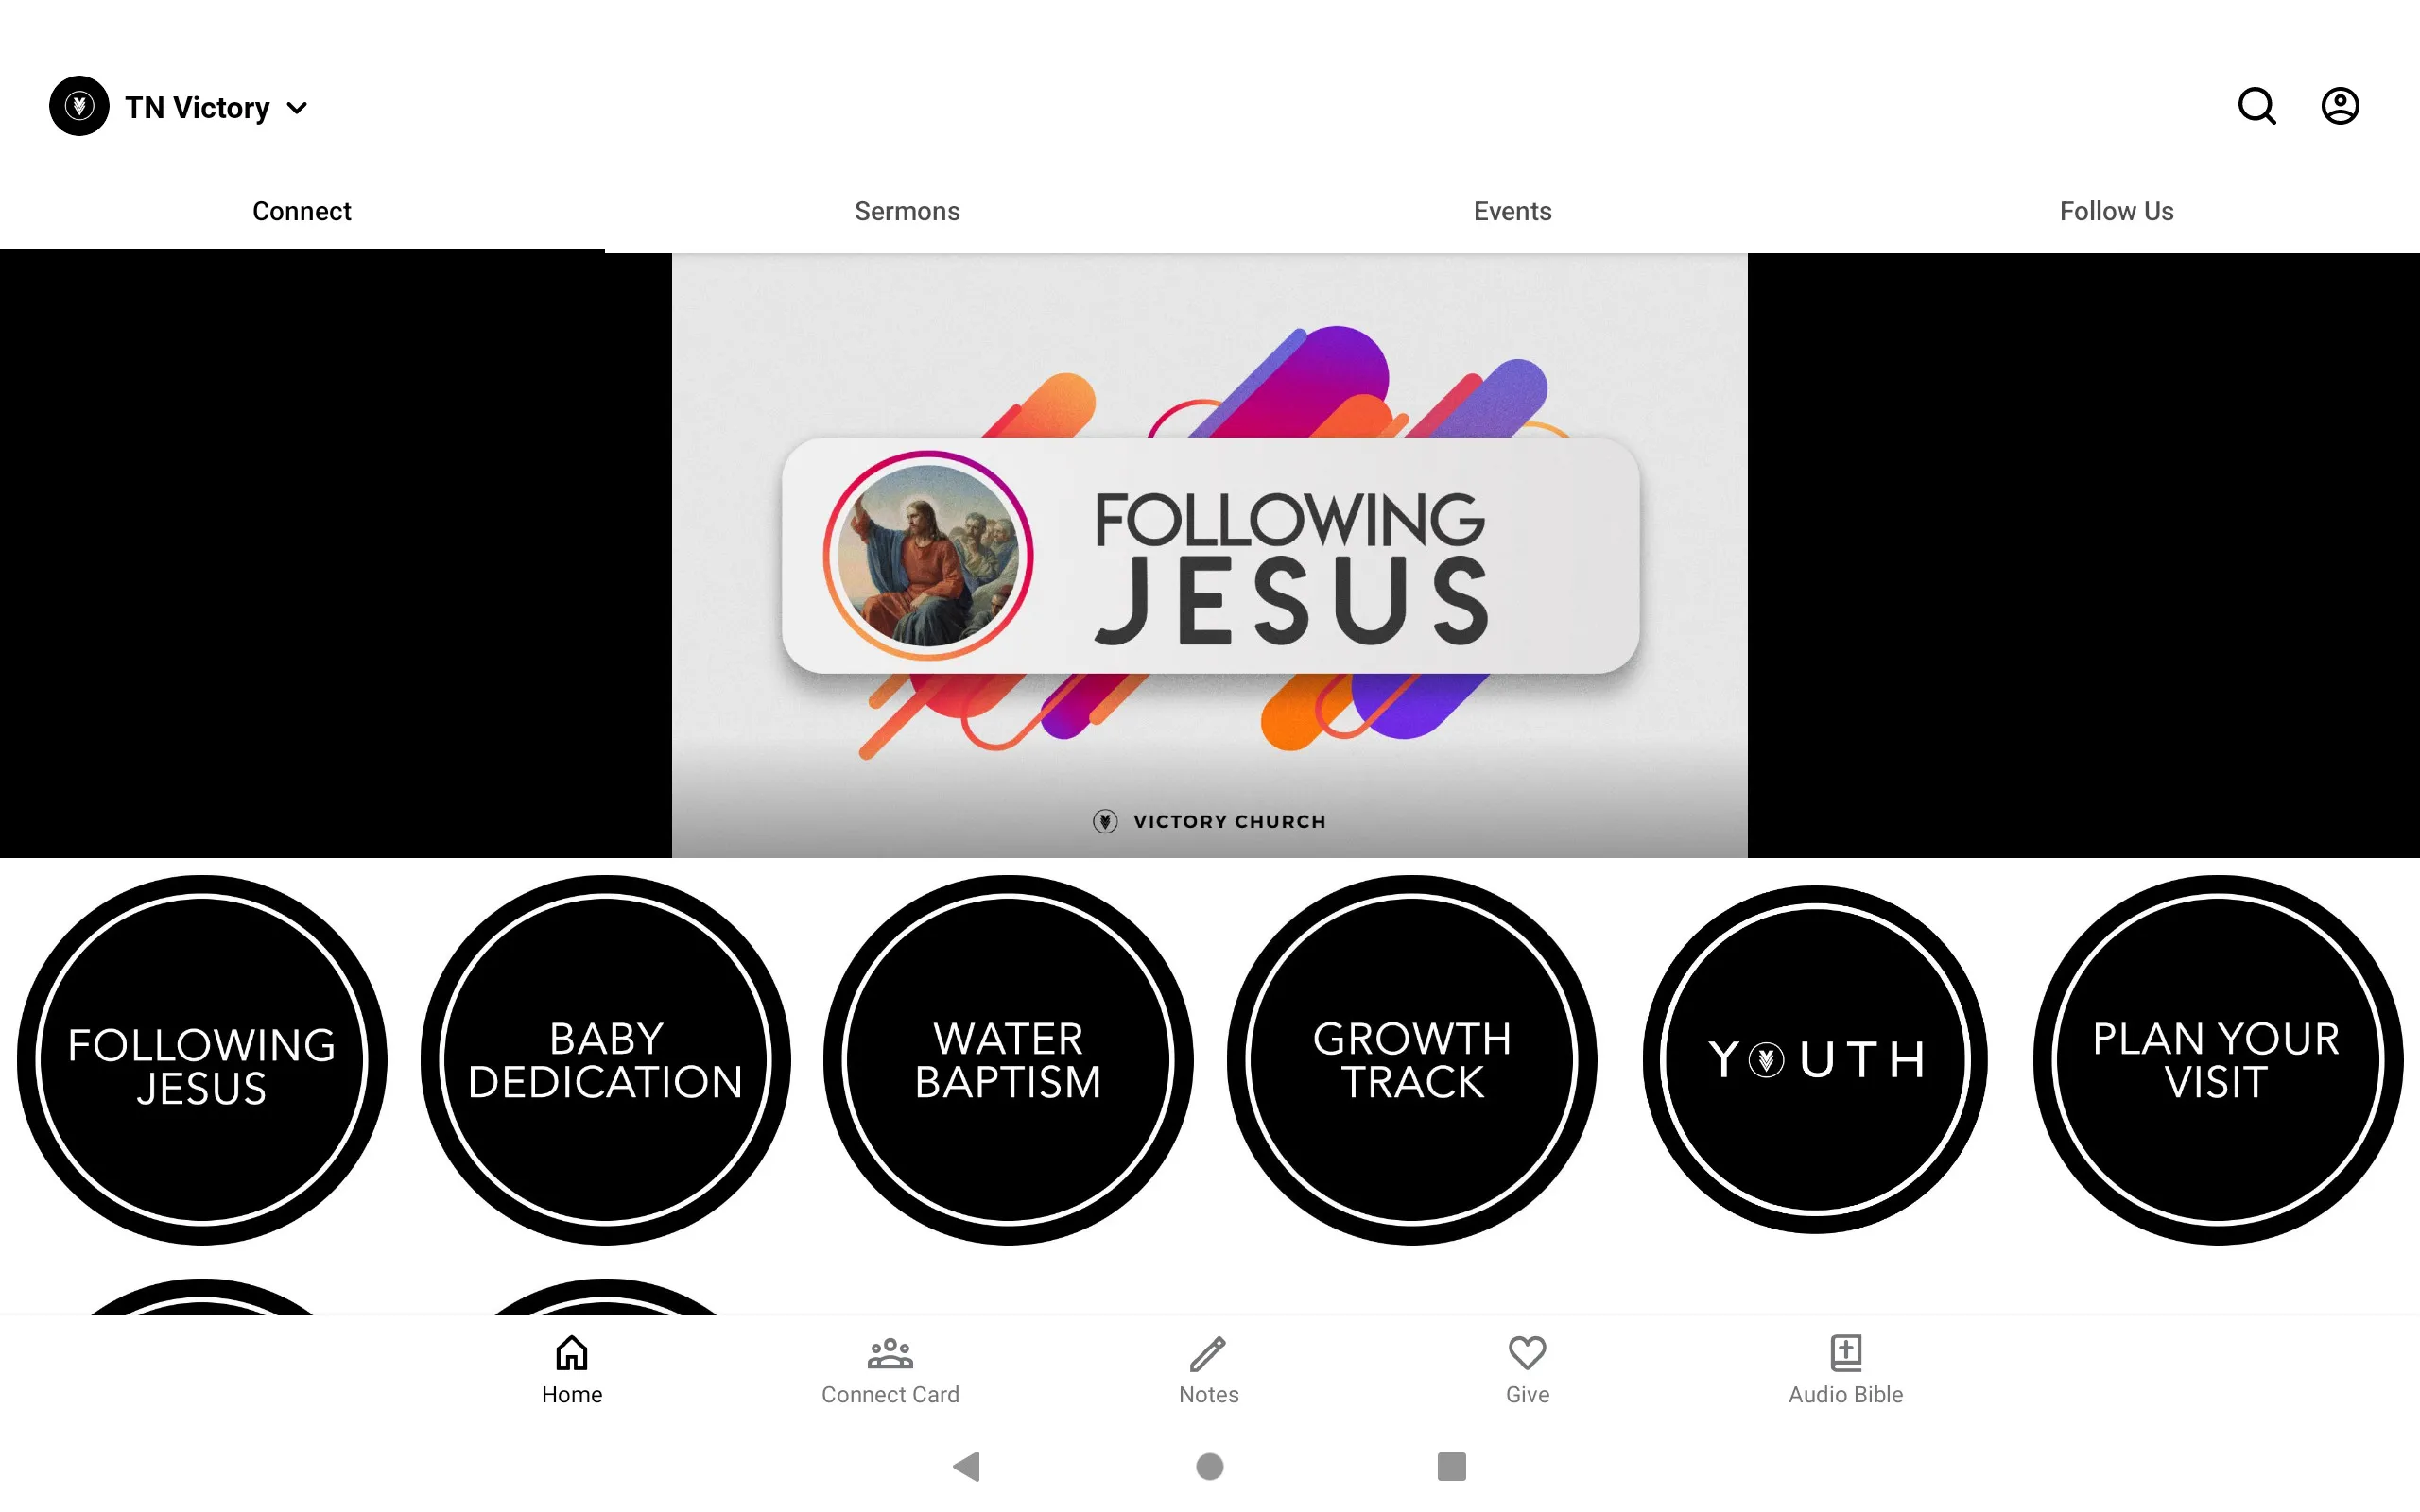Open the Events menu item

(x=1511, y=211)
